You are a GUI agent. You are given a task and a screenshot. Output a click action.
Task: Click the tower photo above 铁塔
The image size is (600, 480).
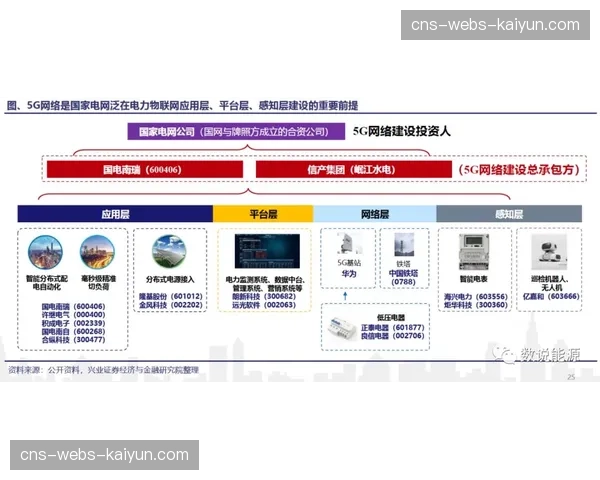click(404, 244)
